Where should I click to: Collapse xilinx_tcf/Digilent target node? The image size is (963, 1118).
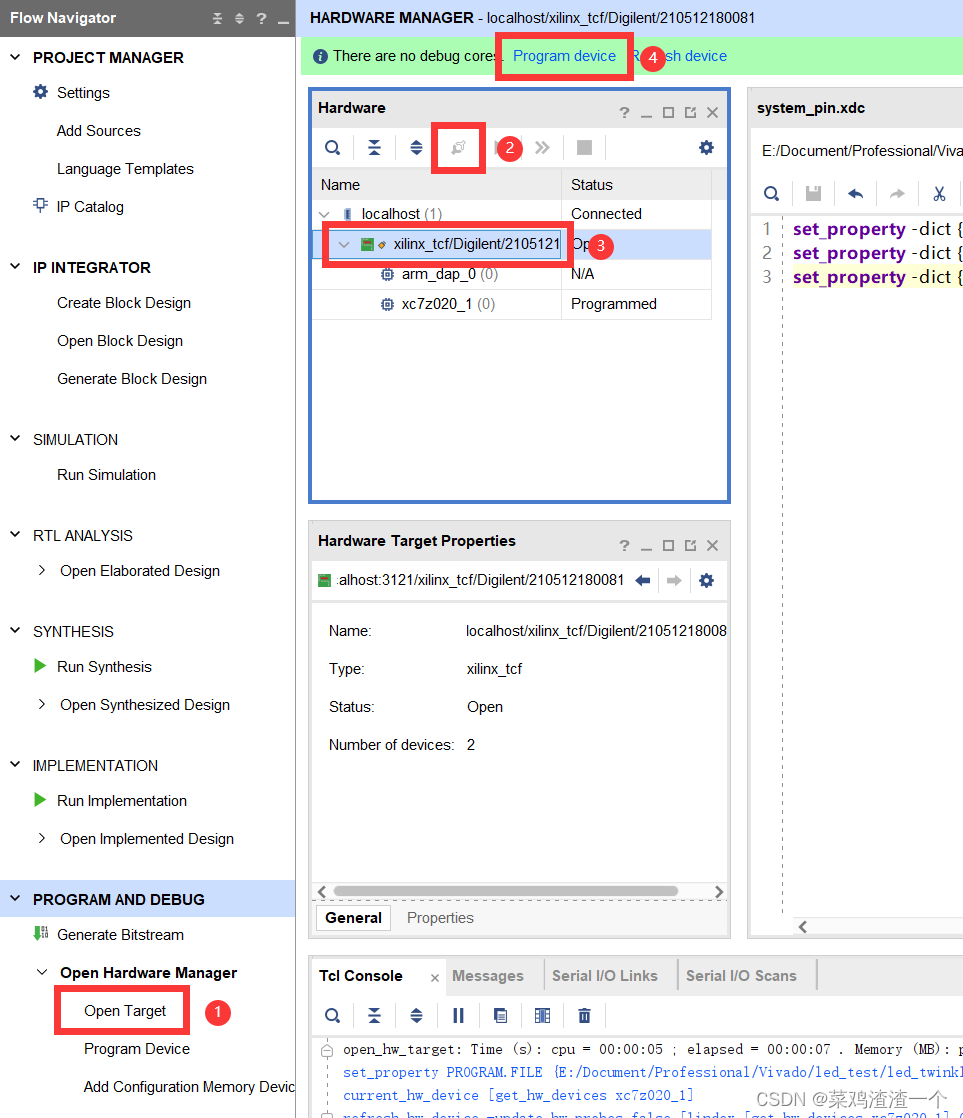pos(344,245)
